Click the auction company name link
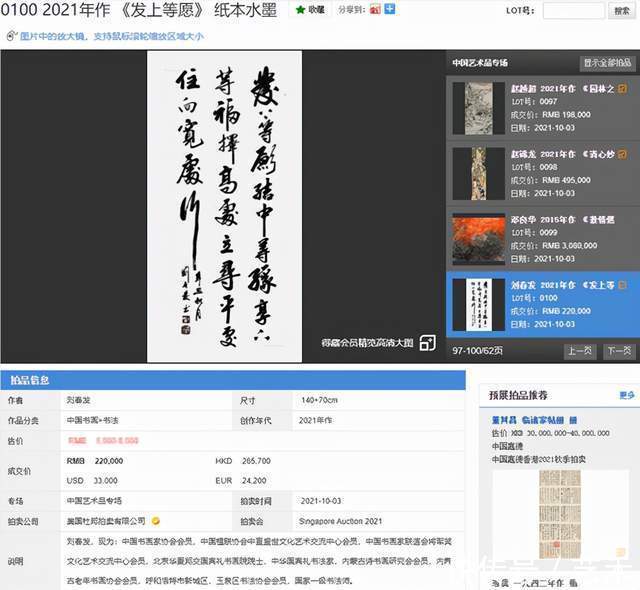 [x=106, y=521]
